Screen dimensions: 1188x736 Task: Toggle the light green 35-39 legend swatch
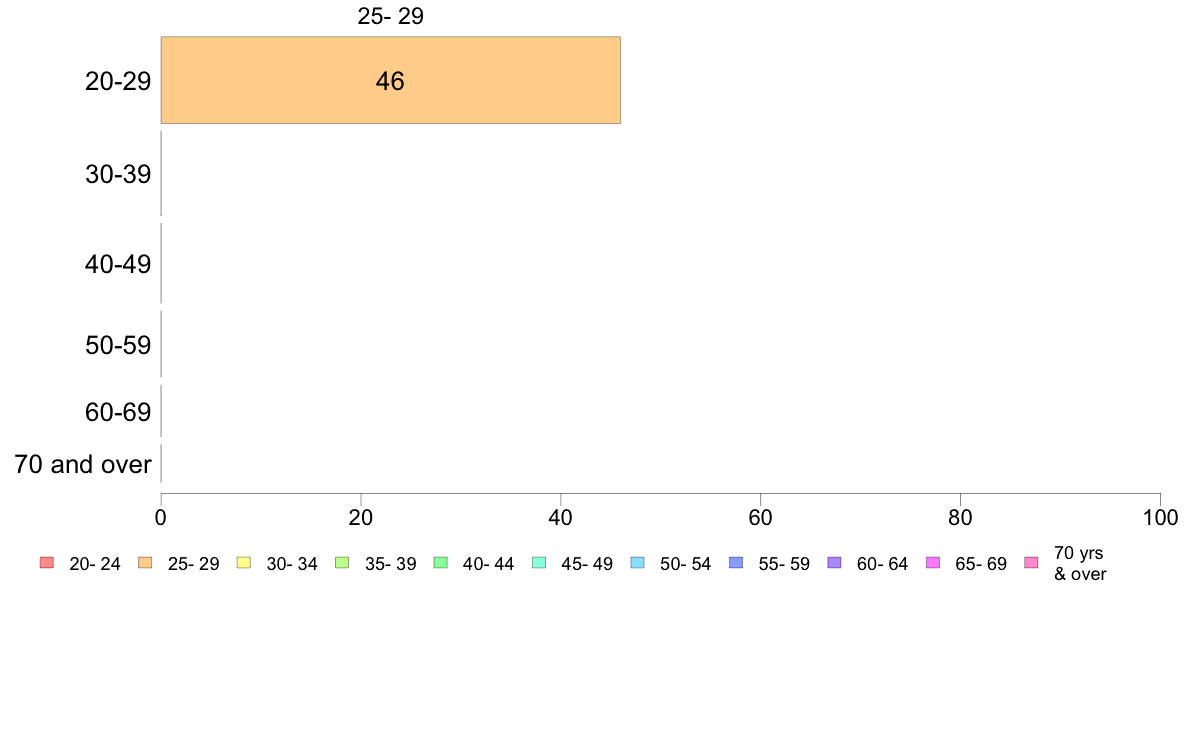pos(342,562)
